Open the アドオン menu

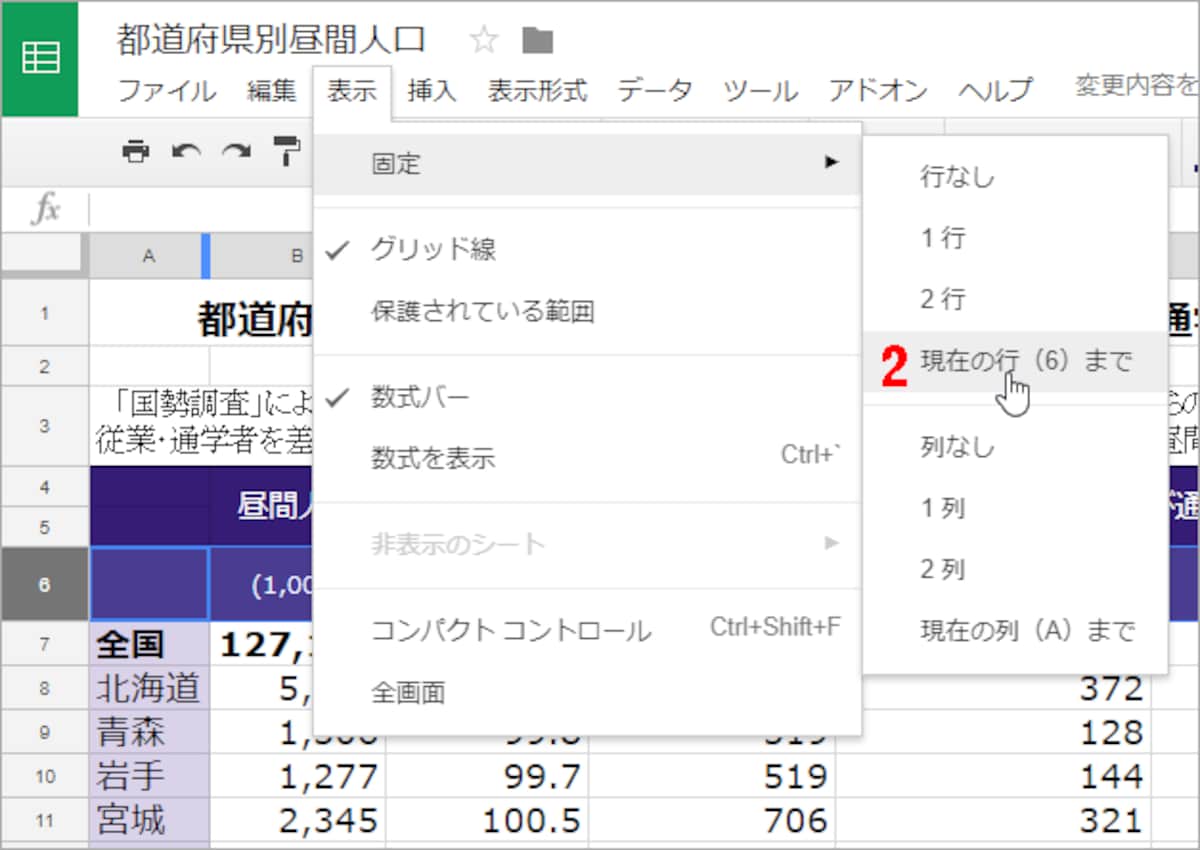[x=878, y=91]
